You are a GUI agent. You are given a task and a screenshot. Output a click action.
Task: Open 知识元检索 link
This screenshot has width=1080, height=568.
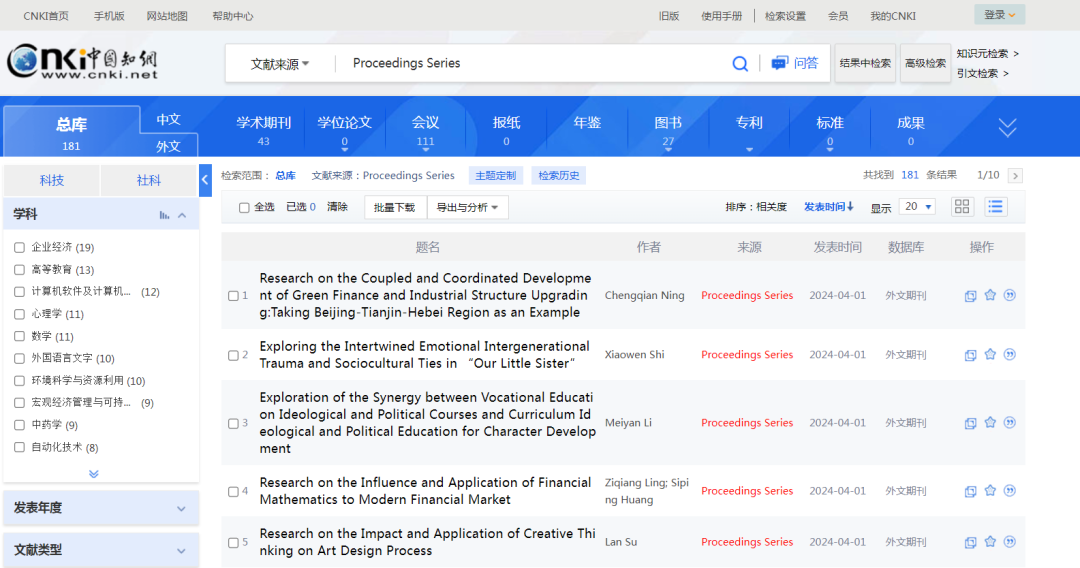988,53
